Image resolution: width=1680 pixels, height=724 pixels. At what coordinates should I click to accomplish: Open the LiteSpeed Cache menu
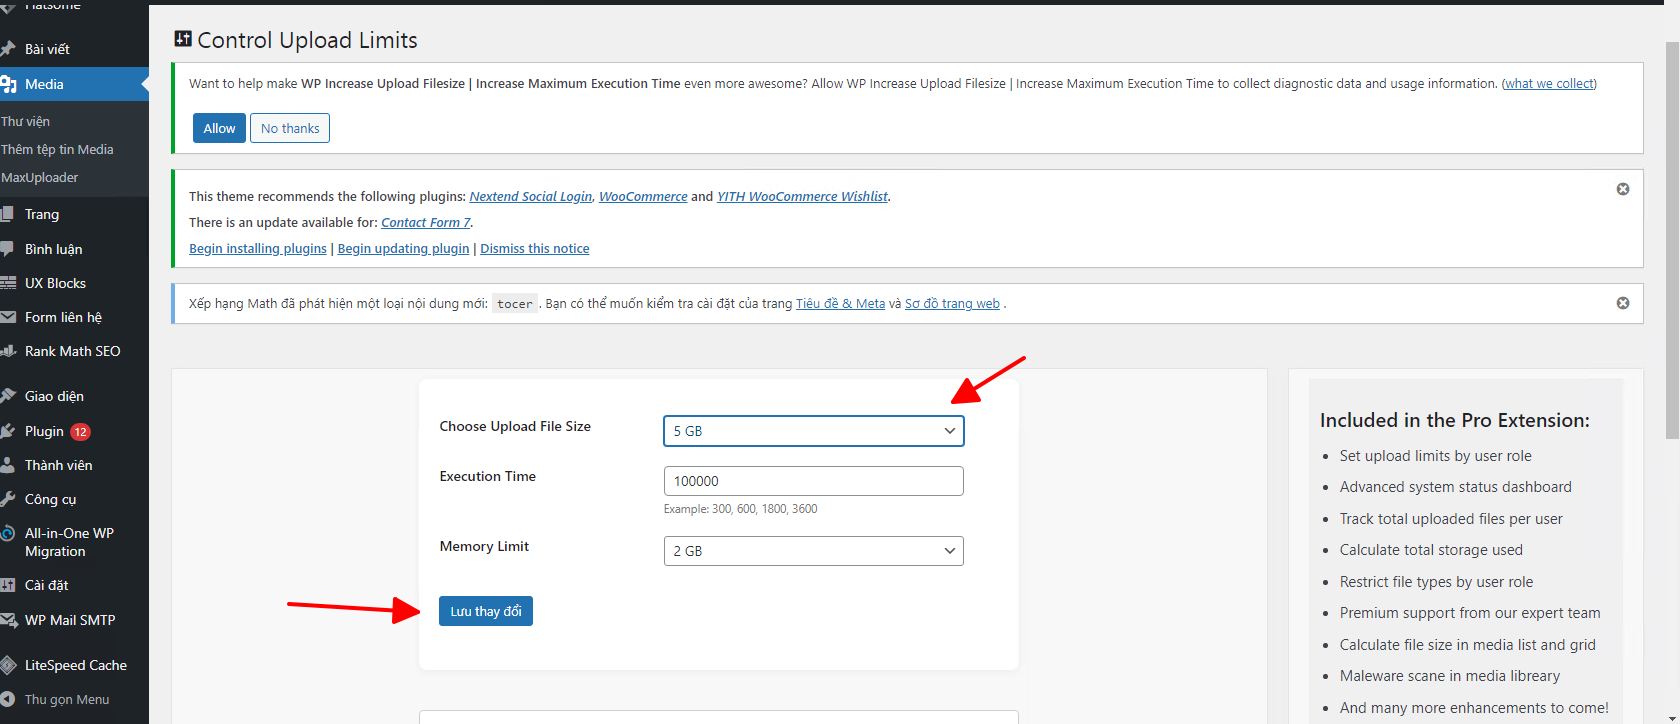[x=76, y=665]
